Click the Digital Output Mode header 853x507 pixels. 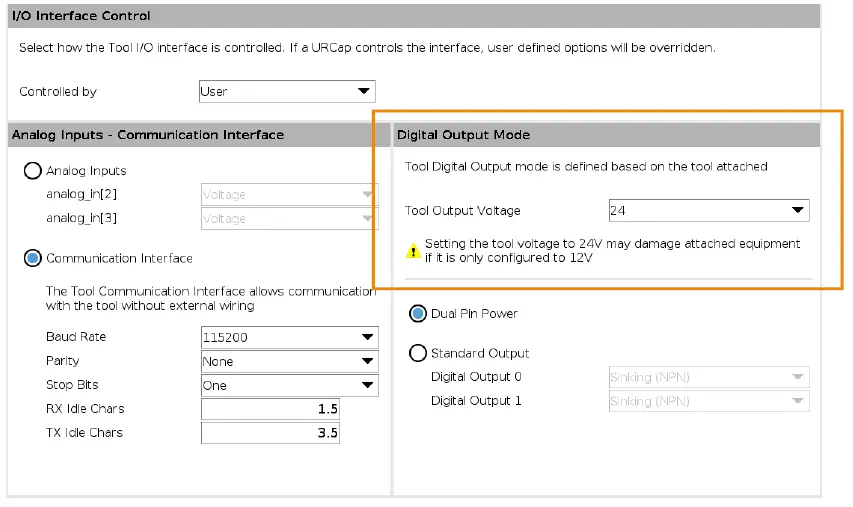pos(464,135)
